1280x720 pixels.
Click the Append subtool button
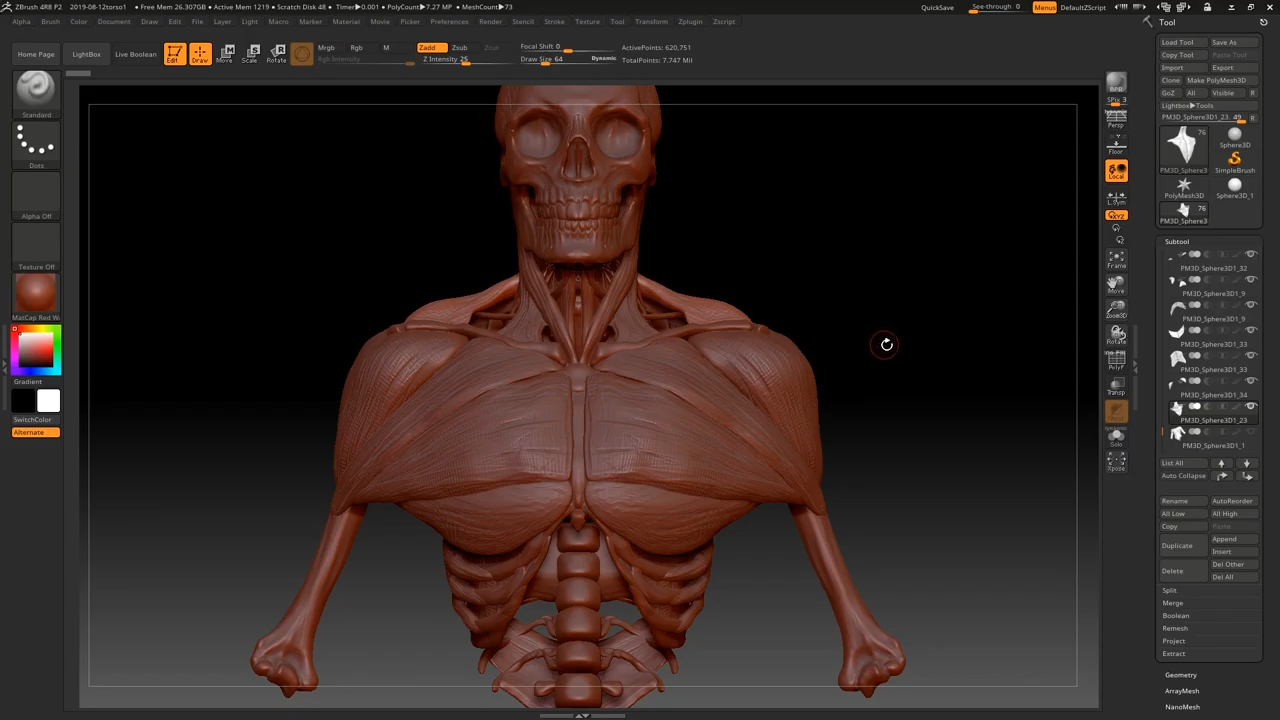(1234, 539)
